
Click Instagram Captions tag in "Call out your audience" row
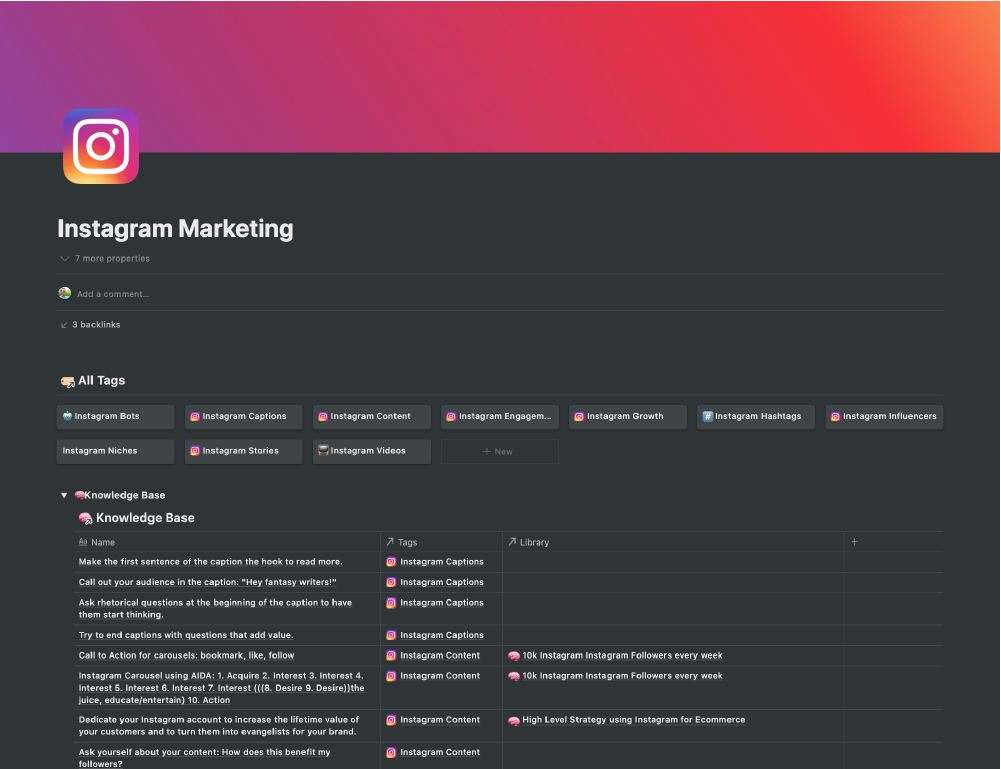[435, 582]
